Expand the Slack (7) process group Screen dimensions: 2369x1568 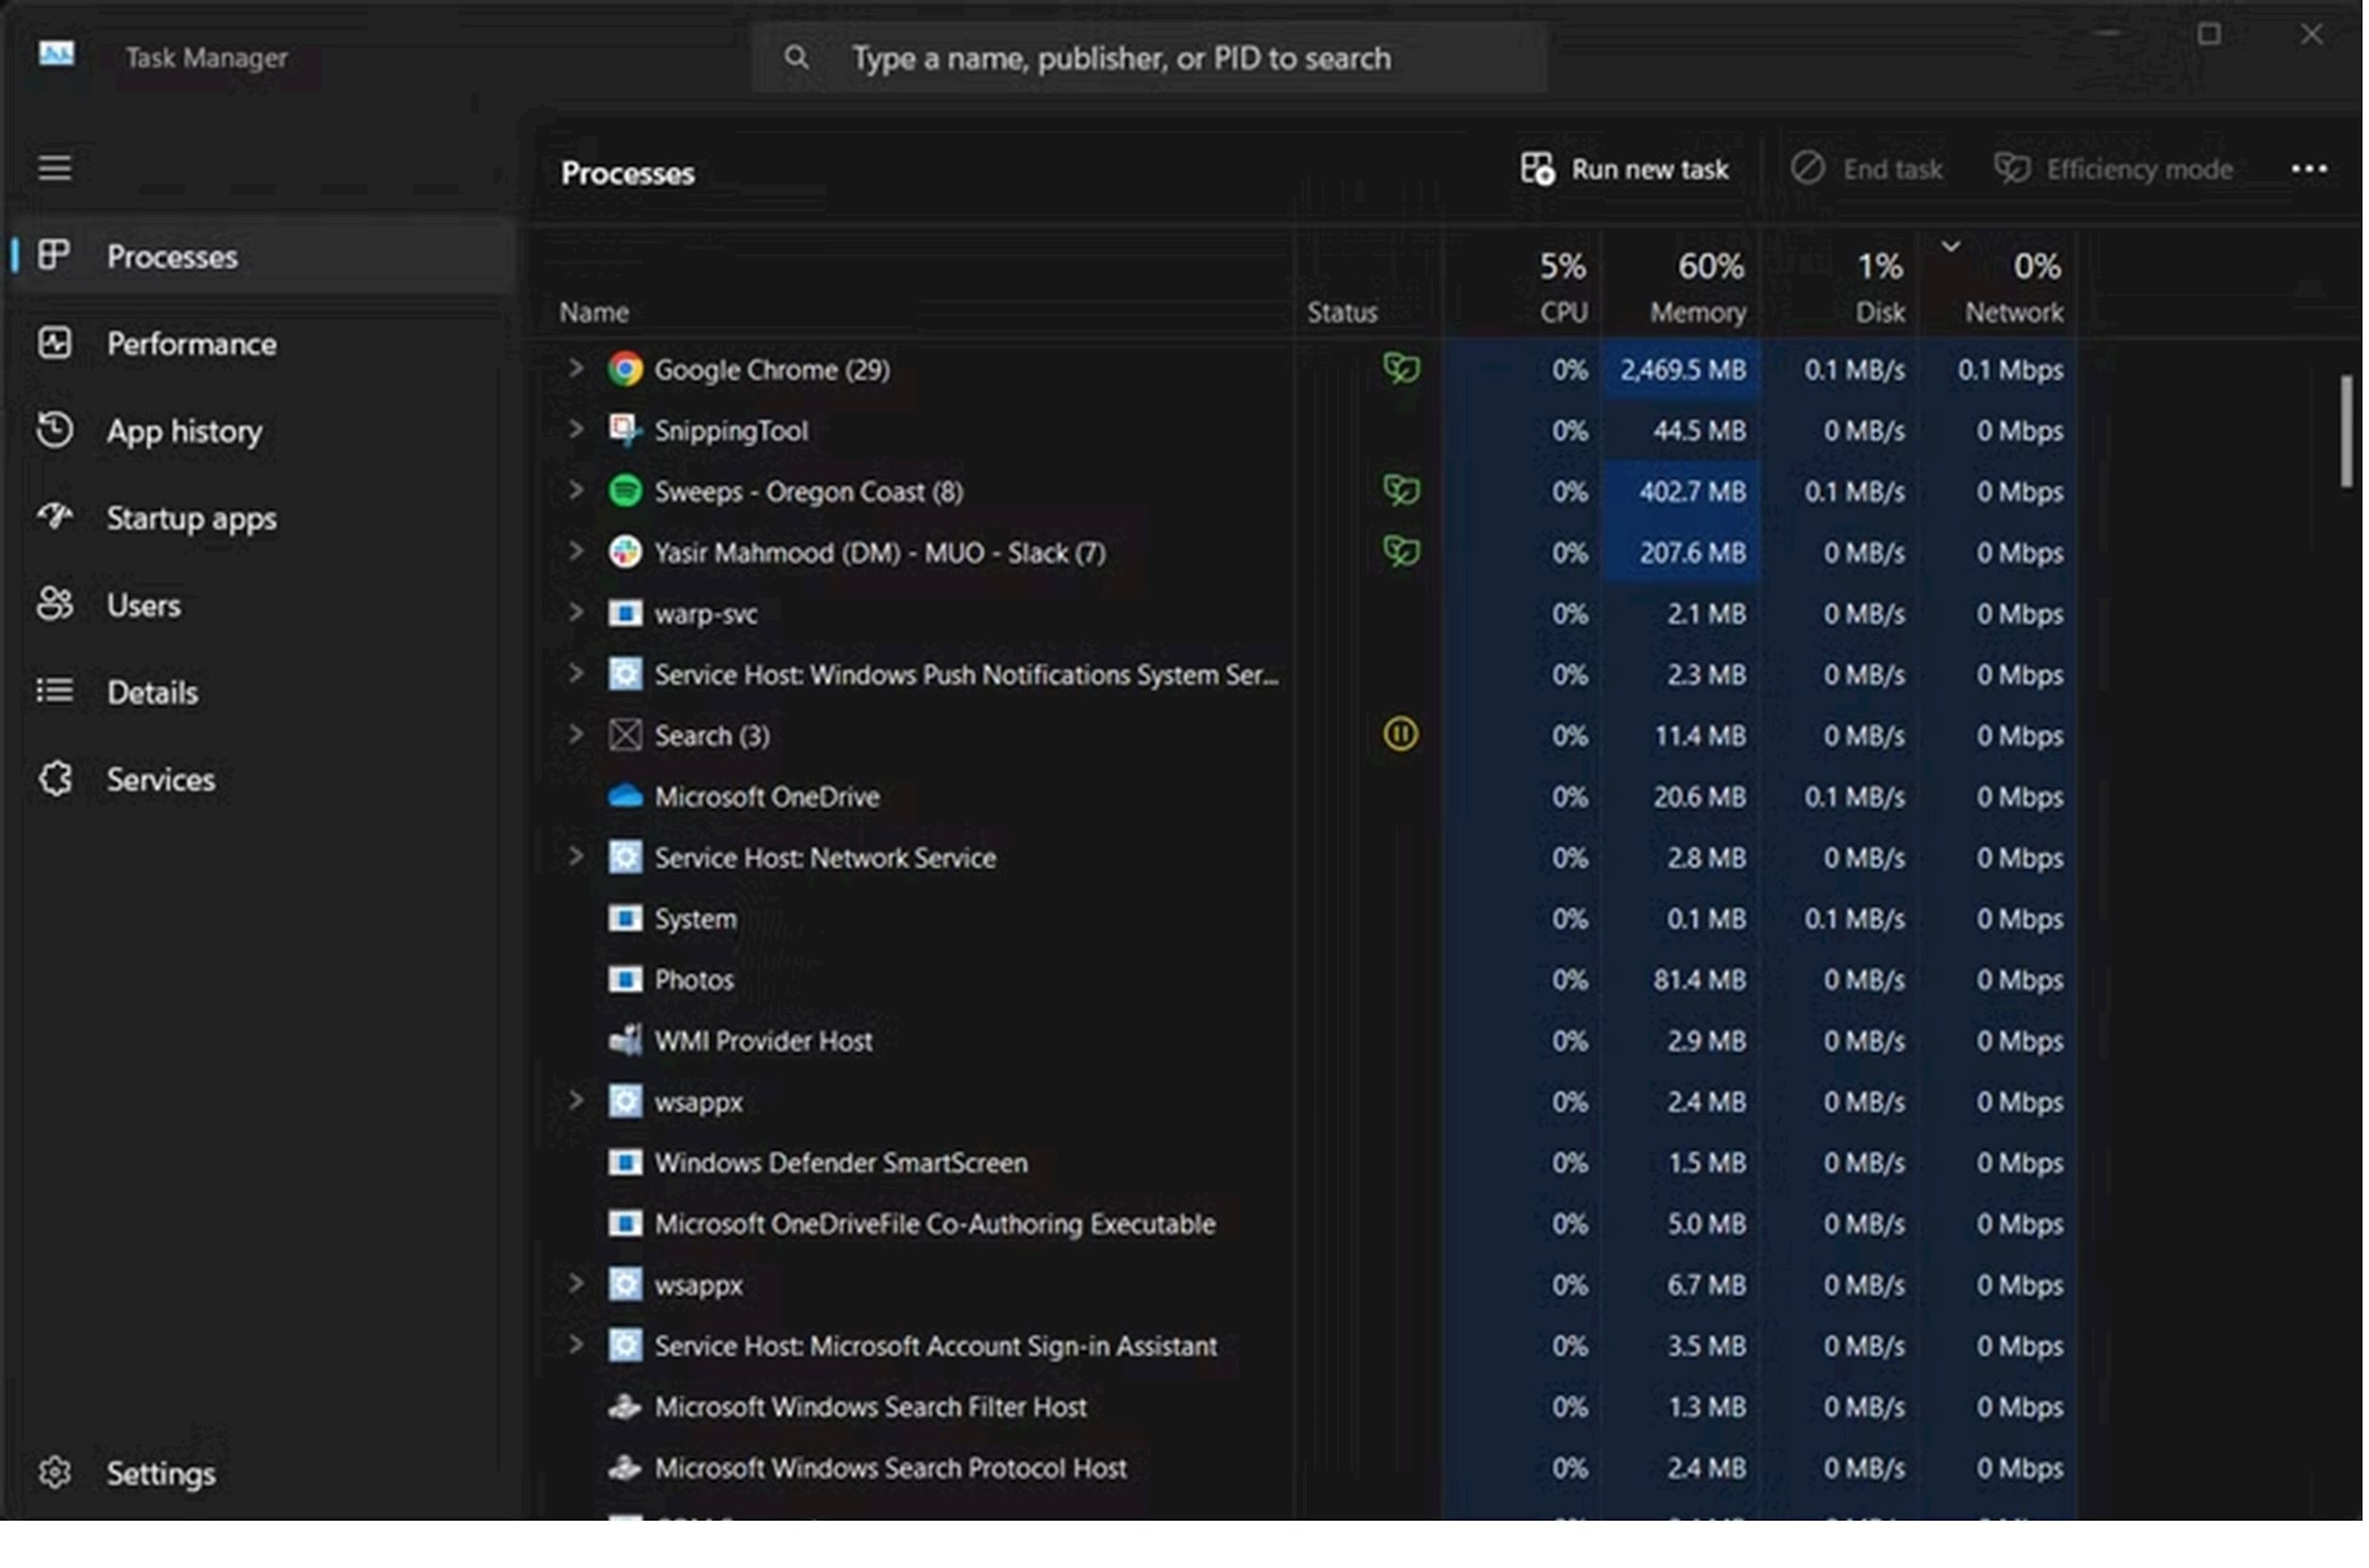tap(576, 551)
